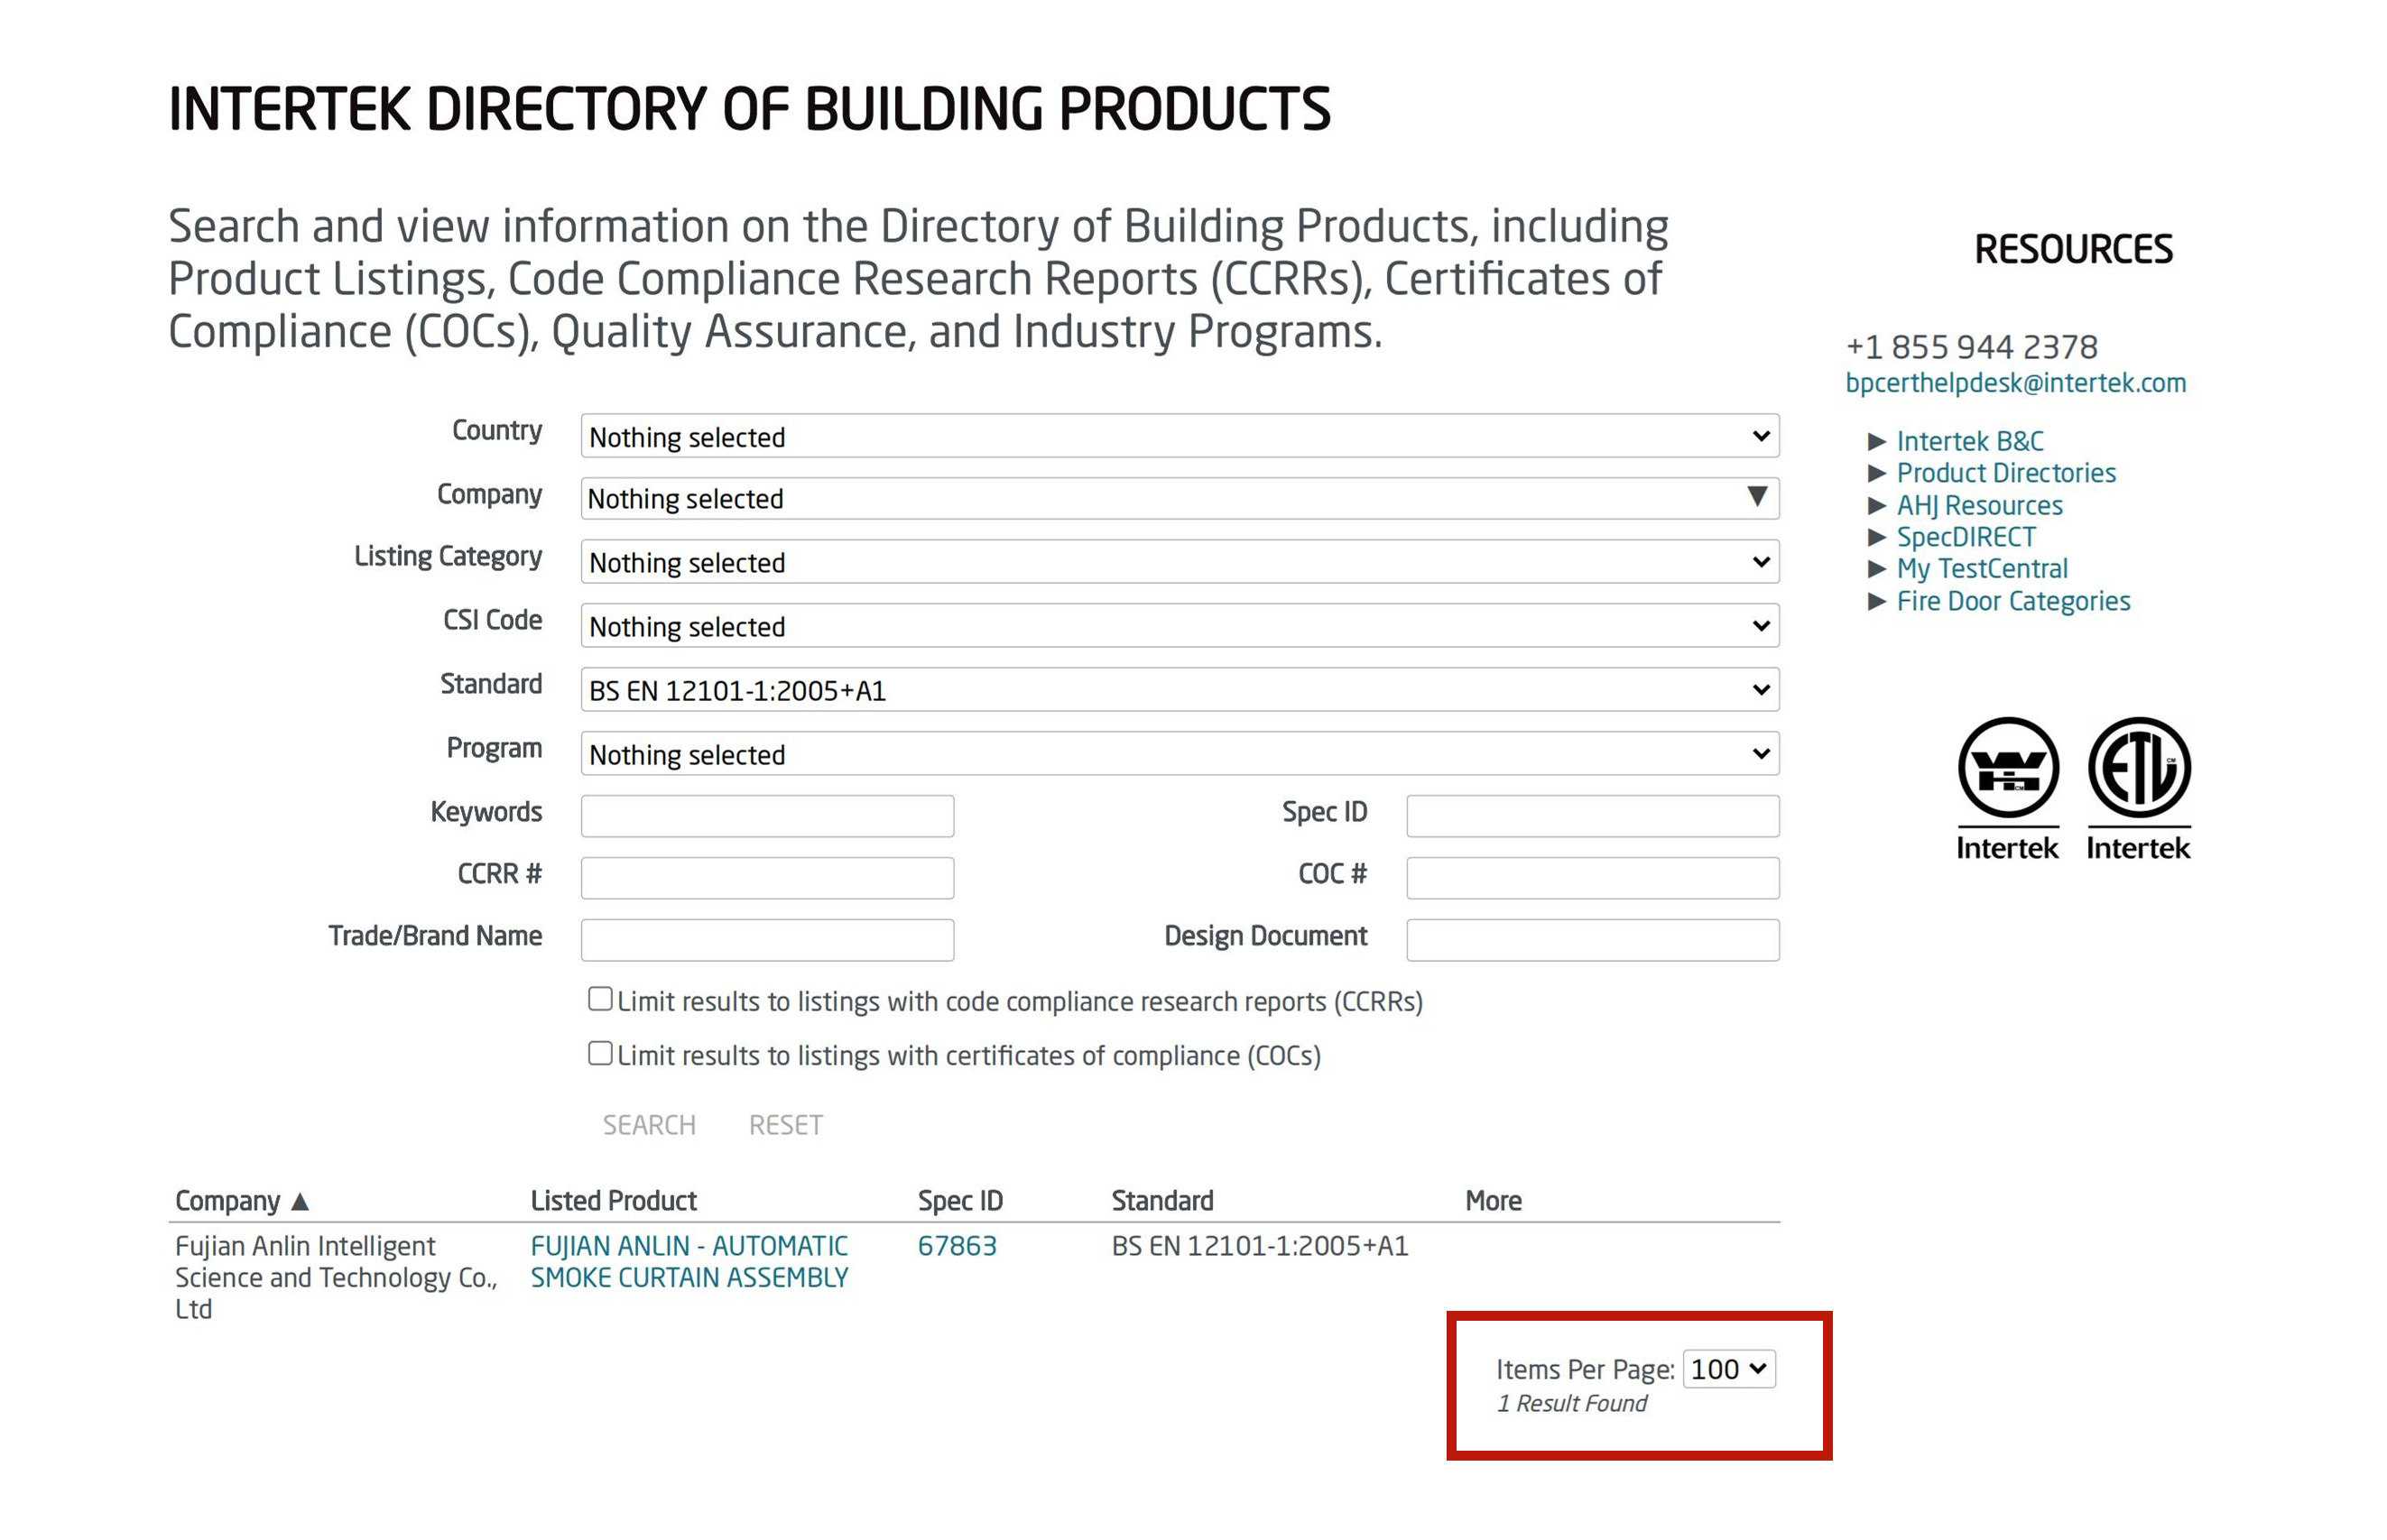Enable limit results to CCRRs checkbox
Image resolution: width=2387 pixels, height=1540 pixels.
[599, 999]
